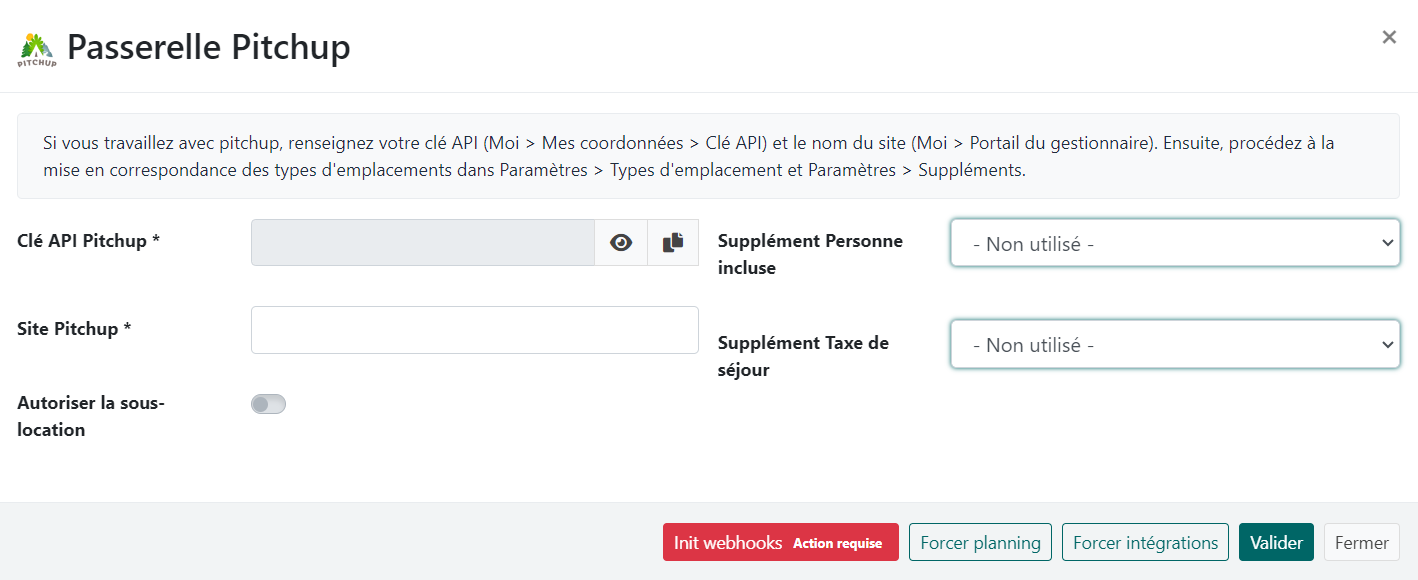1418x580 pixels.
Task: Click the API key instructions banner
Action: (x=708, y=156)
